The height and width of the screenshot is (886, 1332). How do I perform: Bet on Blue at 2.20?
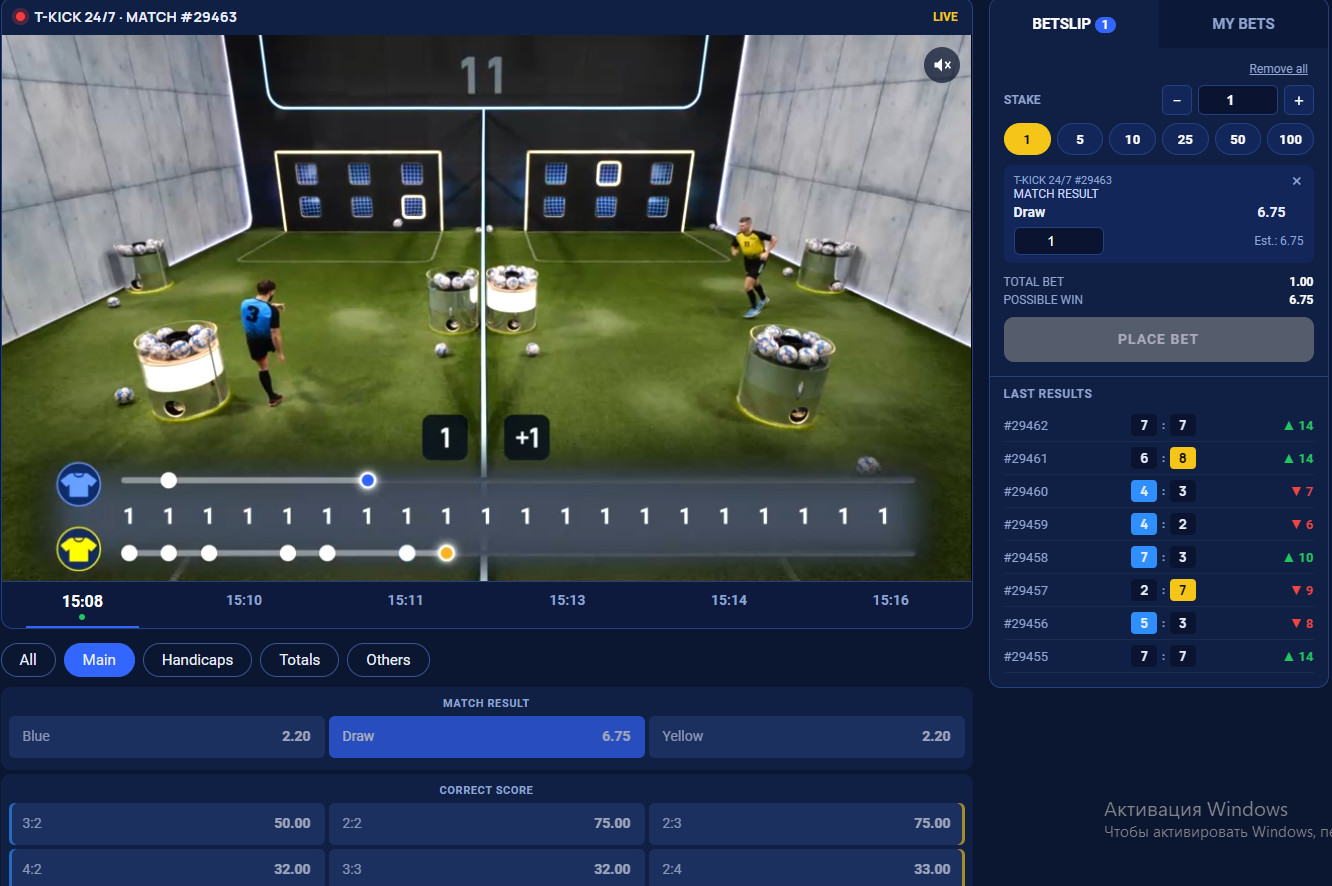167,737
